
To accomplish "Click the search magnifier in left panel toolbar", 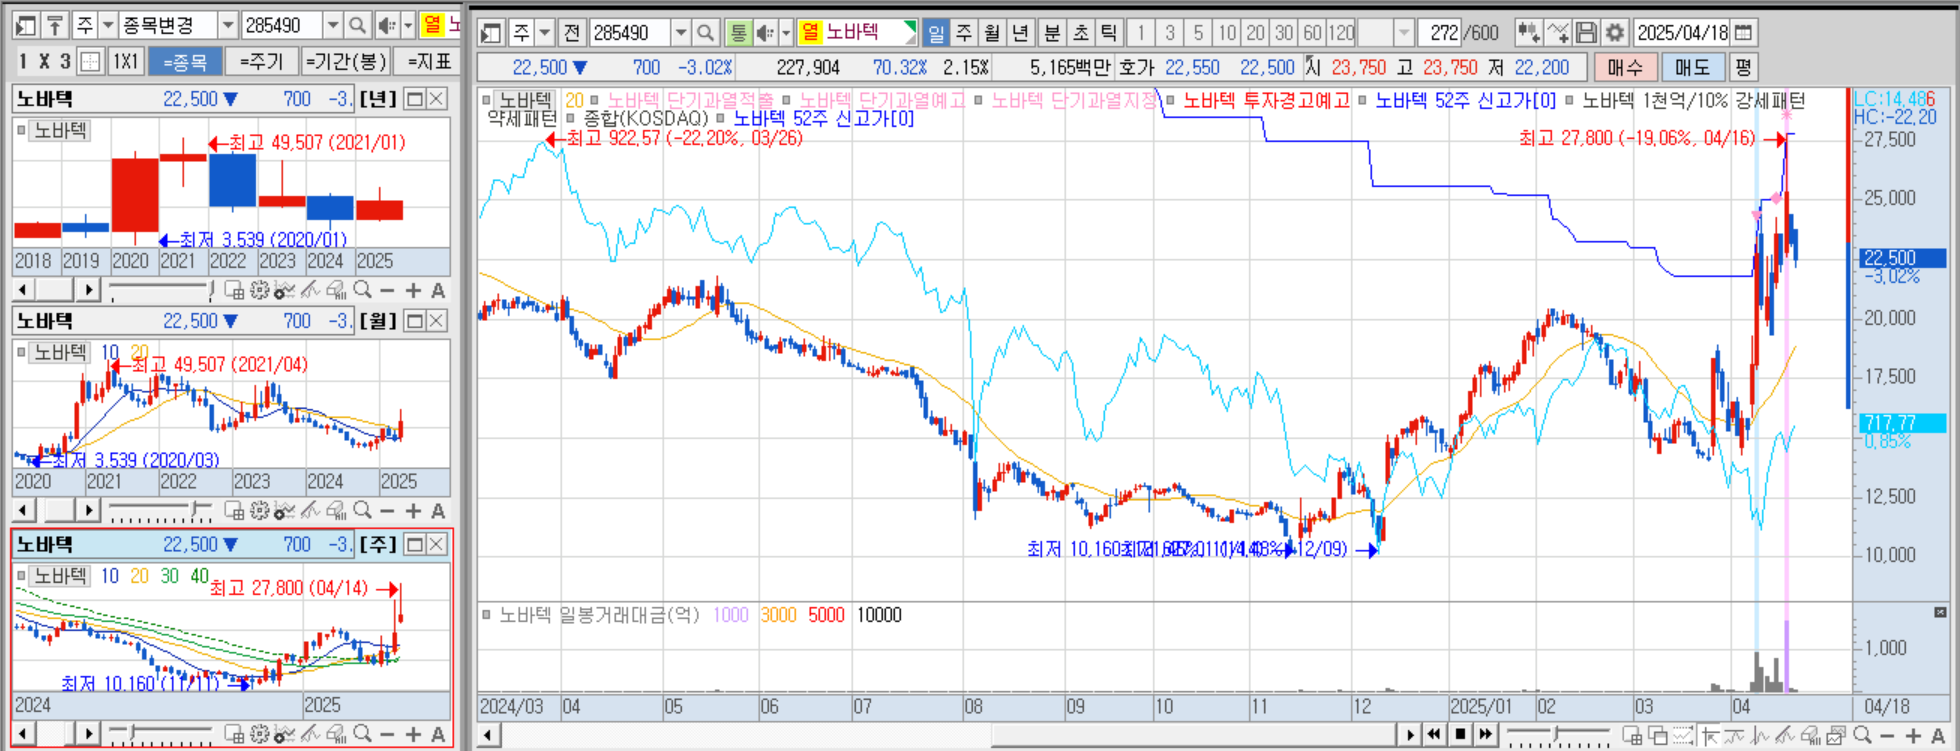I will pyautogui.click(x=358, y=25).
